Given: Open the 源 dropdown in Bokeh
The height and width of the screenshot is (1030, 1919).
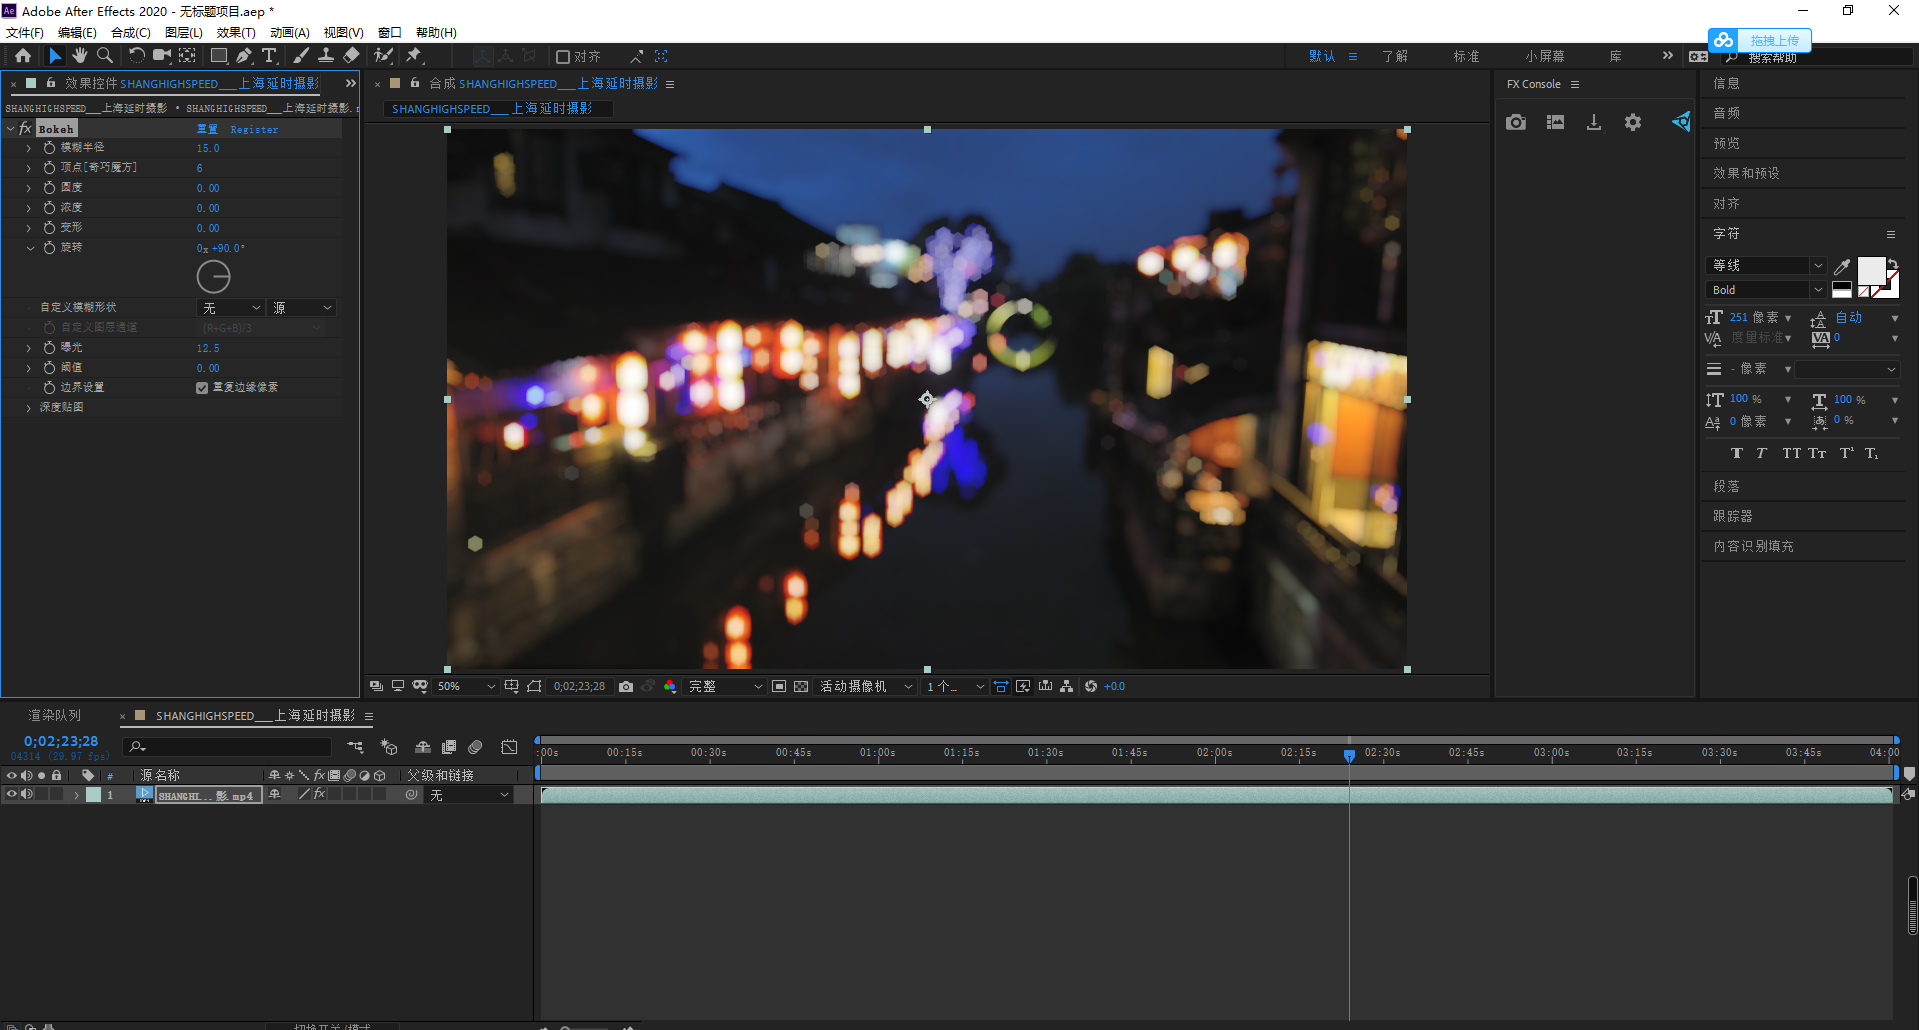Looking at the screenshot, I should tap(302, 308).
